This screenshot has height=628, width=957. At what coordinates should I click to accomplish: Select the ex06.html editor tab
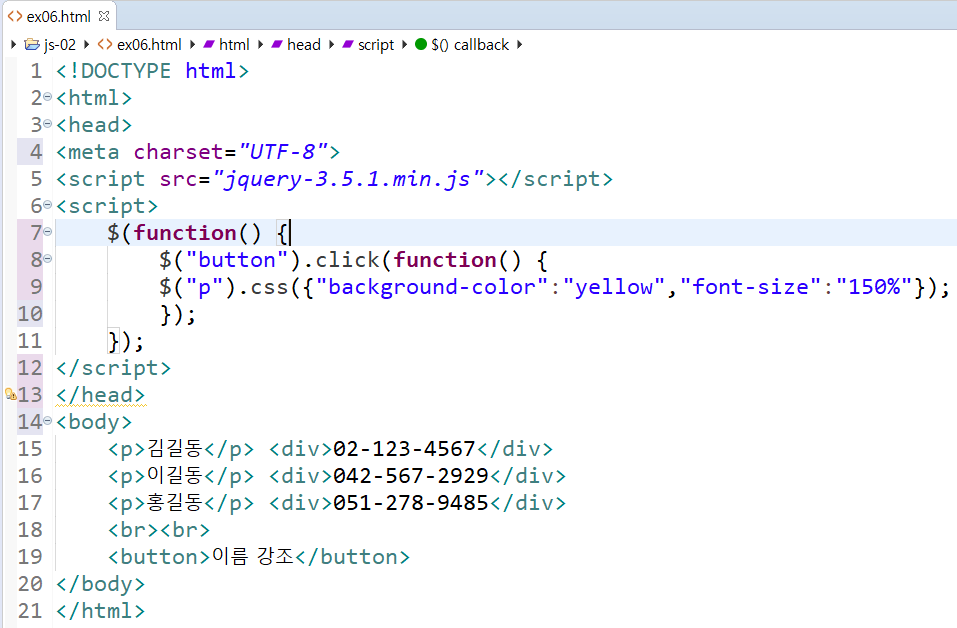pyautogui.click(x=58, y=16)
